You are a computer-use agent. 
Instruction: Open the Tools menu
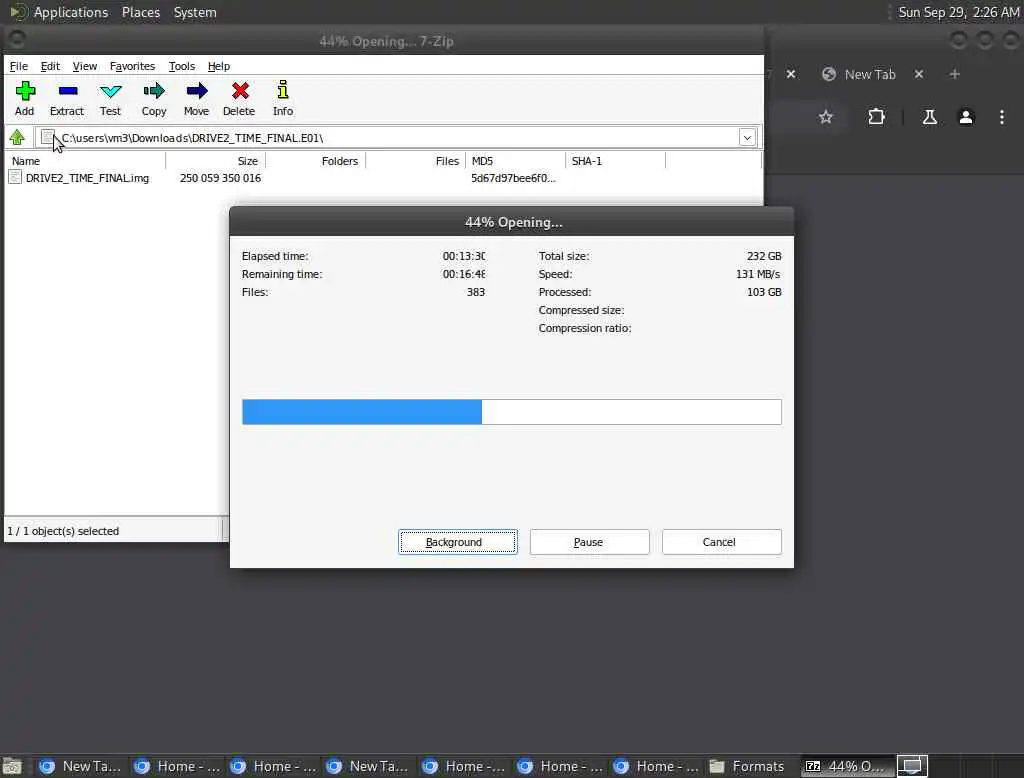[x=182, y=66]
